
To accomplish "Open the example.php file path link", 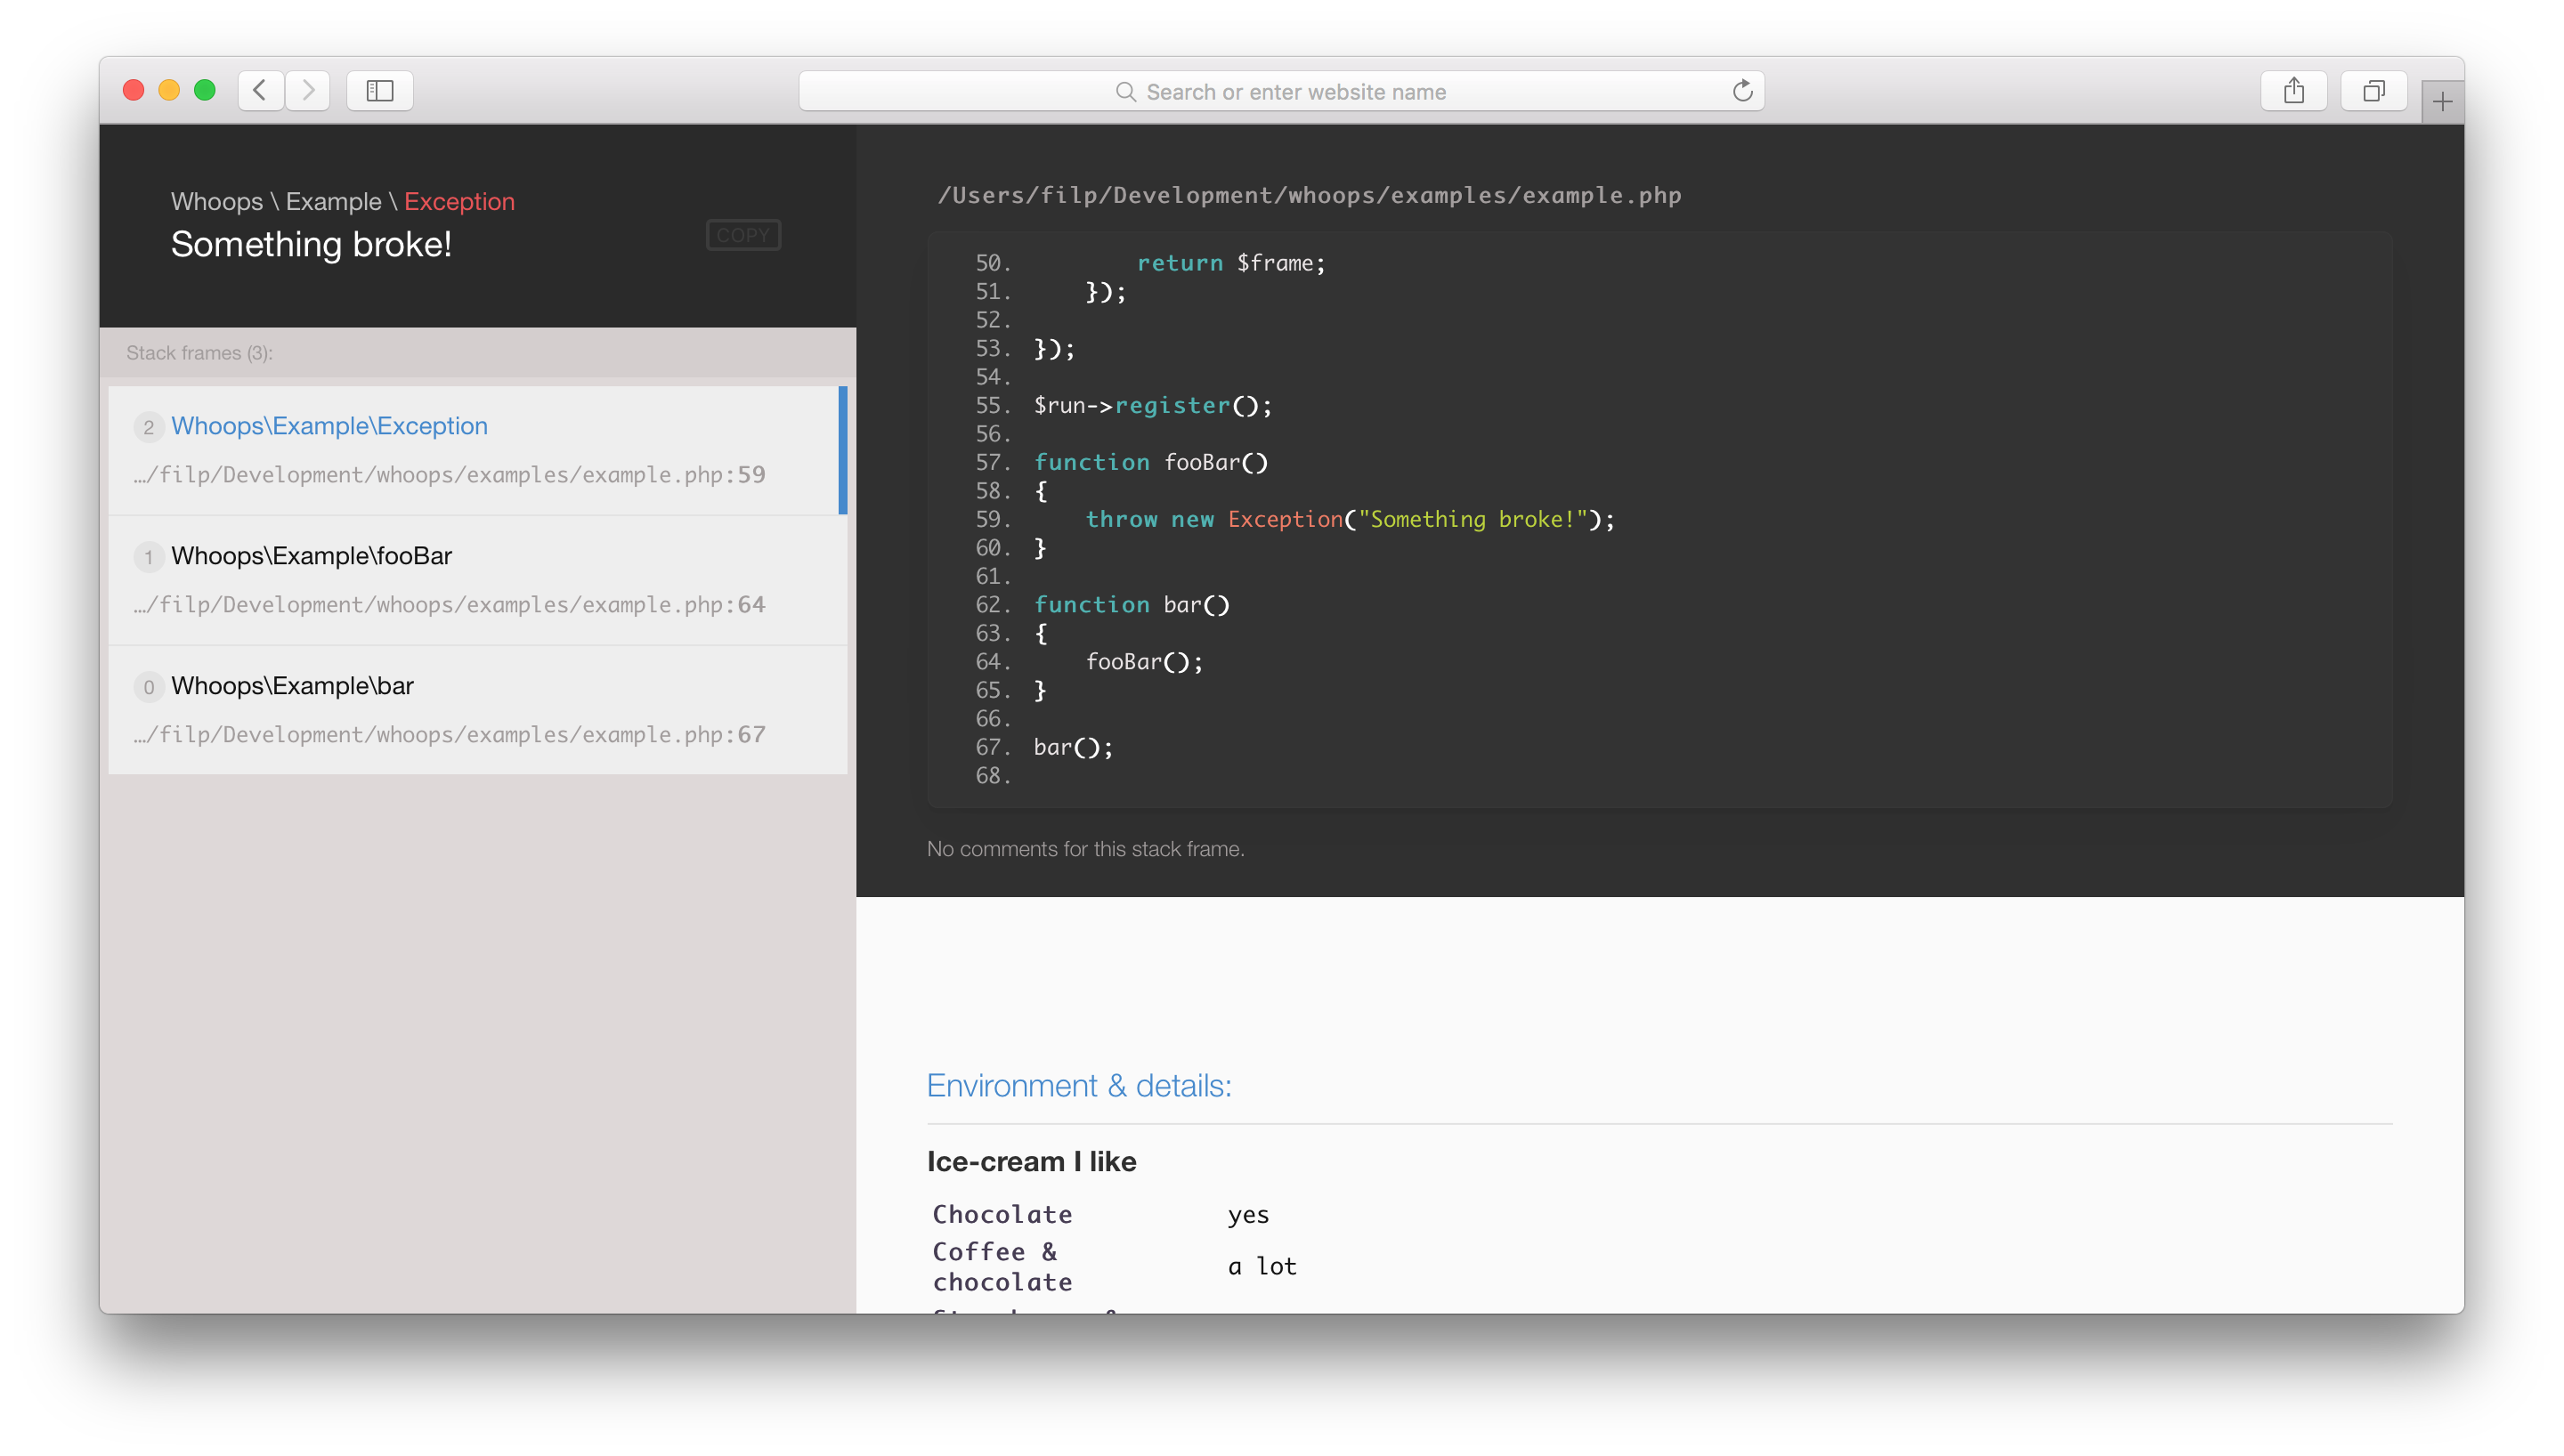I will point(1309,196).
